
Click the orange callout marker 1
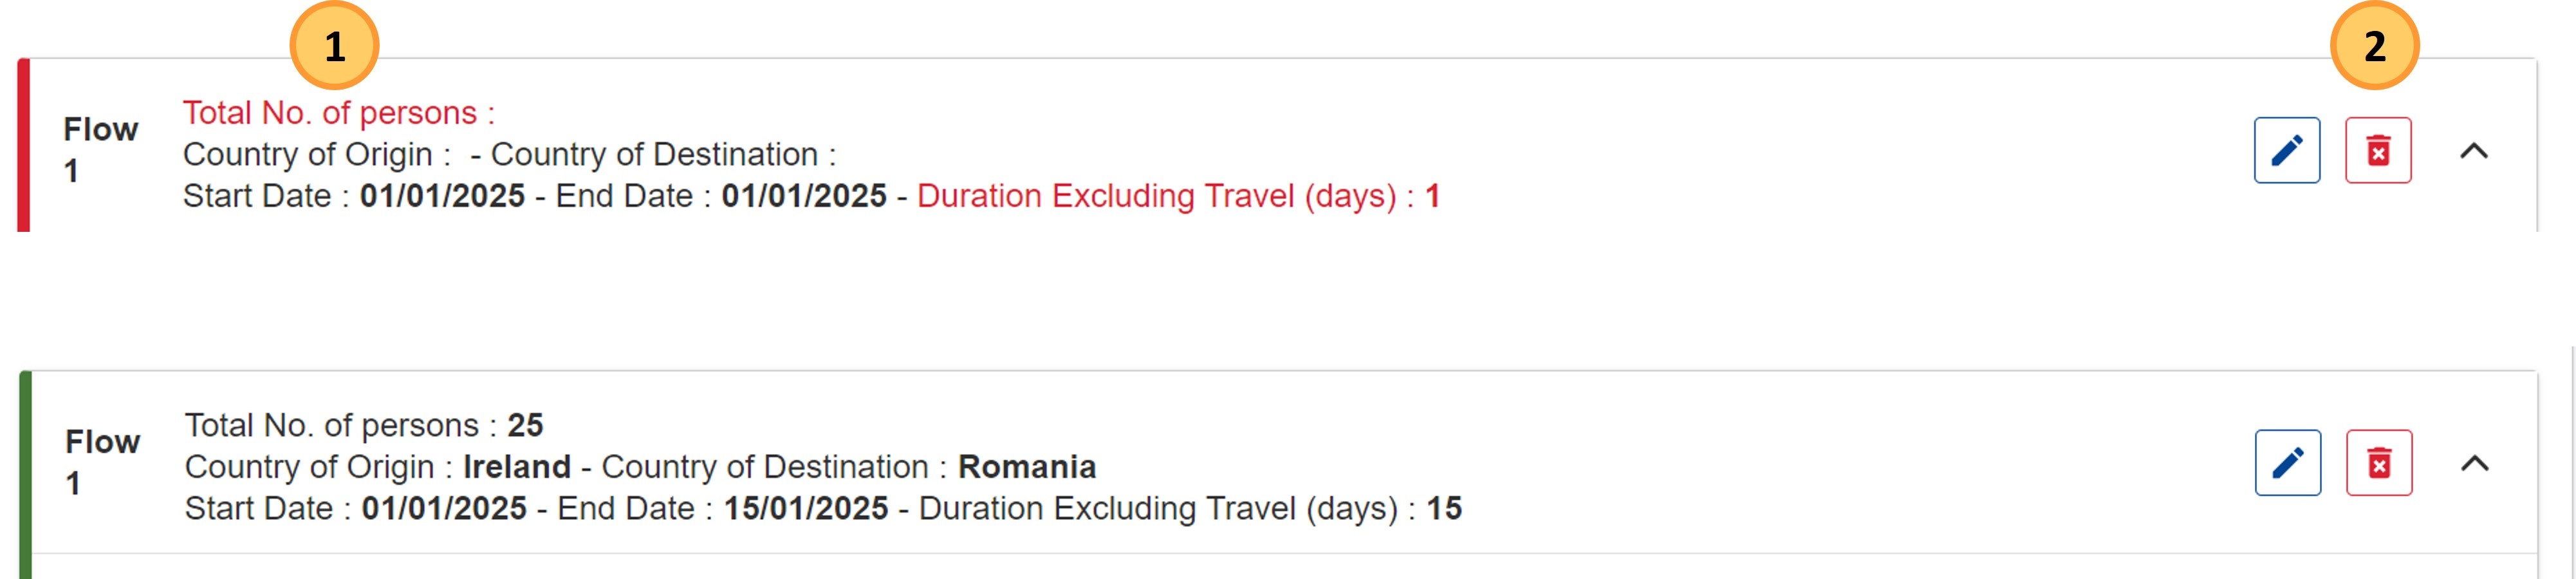pyautogui.click(x=334, y=46)
